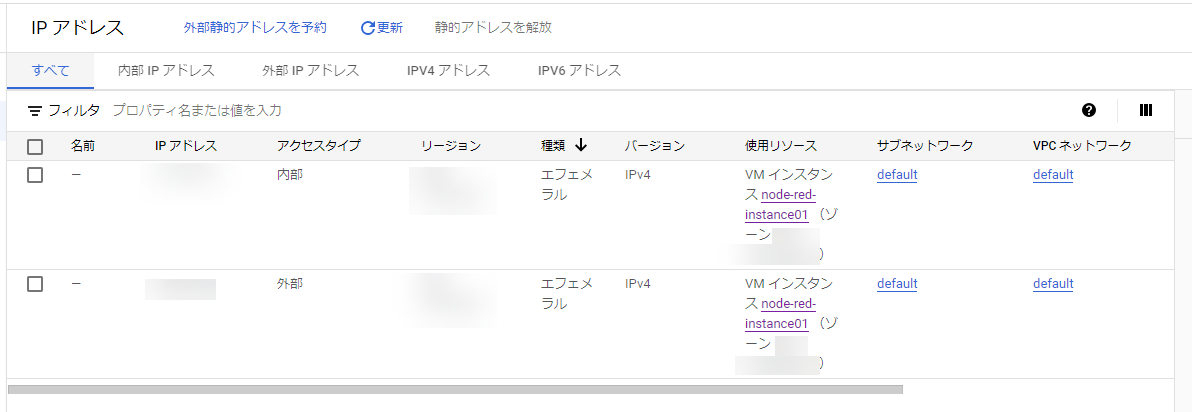Viewport: 1192px width, 412px height.
Task: Open the column display options icon
Action: [x=1146, y=110]
